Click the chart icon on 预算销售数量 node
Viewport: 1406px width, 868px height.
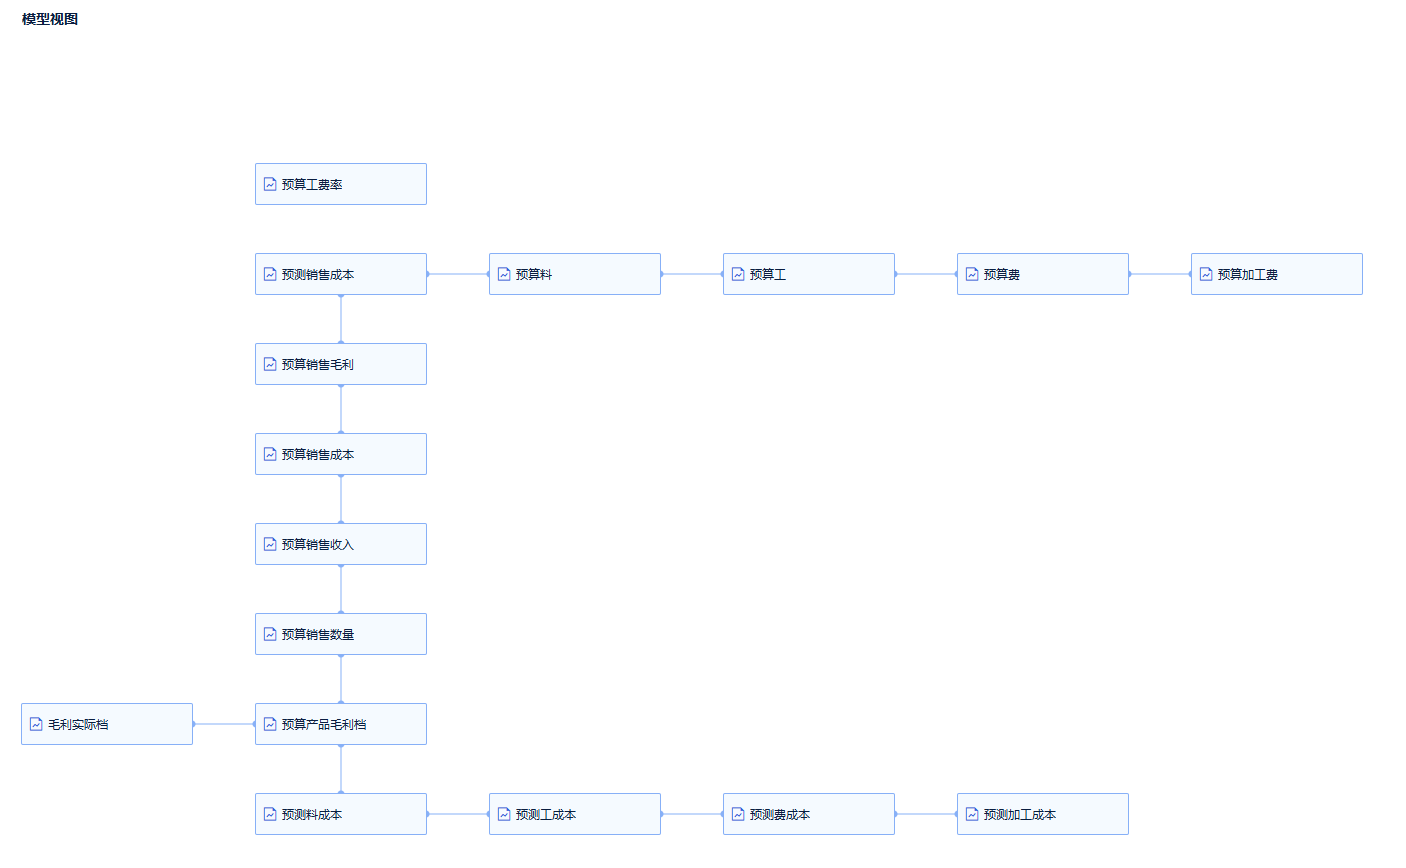[x=270, y=634]
